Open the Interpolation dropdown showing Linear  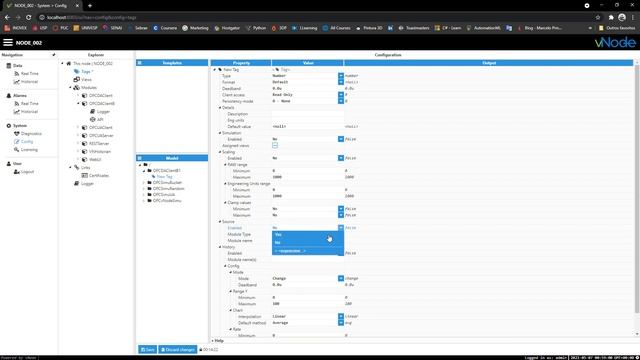tap(341, 316)
